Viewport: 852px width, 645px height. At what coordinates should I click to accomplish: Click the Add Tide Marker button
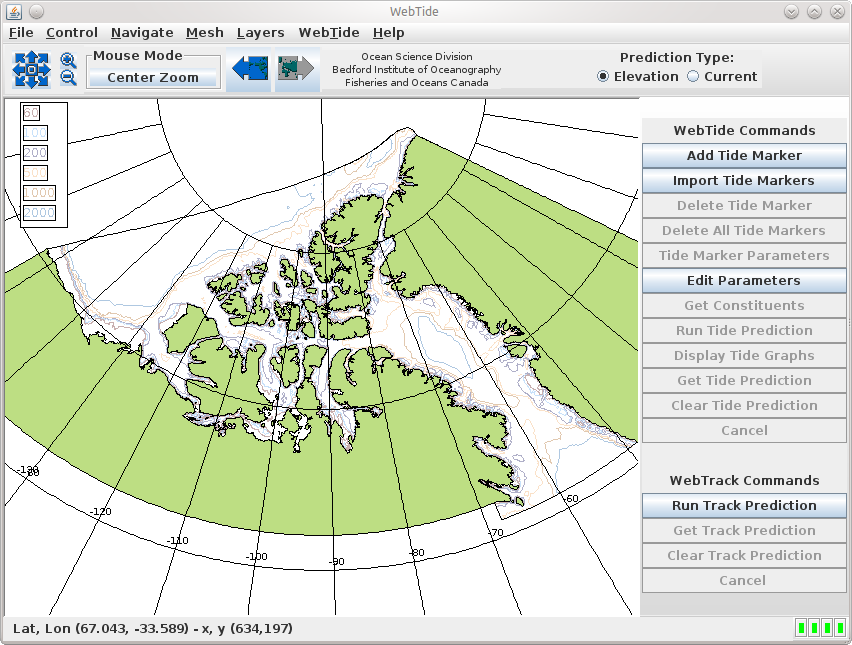[x=744, y=155]
